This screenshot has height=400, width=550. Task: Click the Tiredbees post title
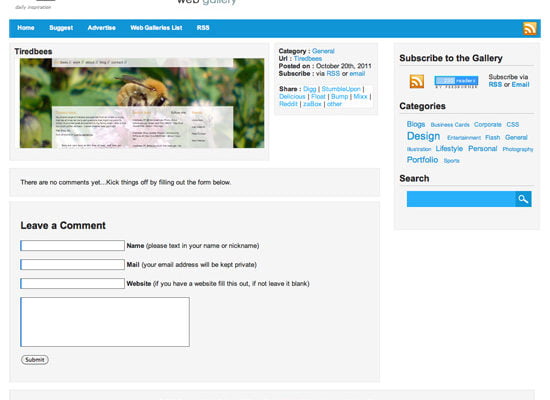pyautogui.click(x=33, y=52)
